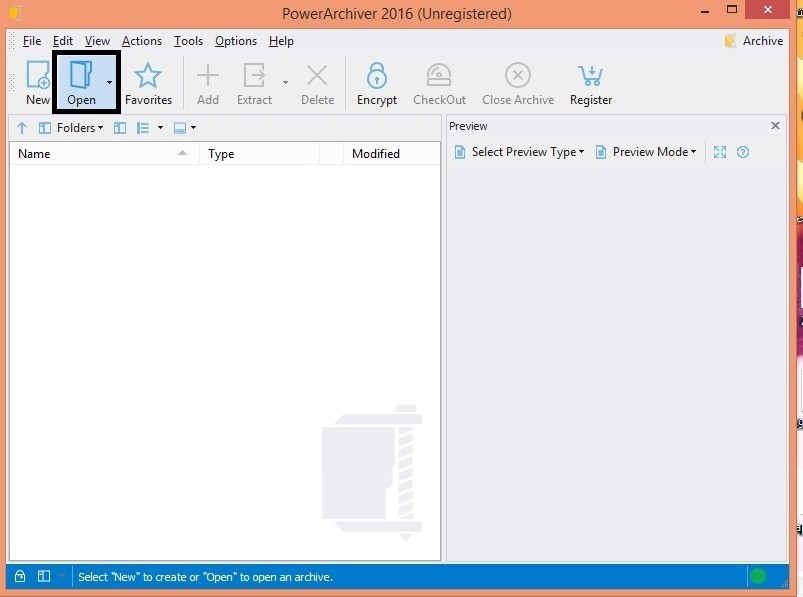Expand the Extract dropdown arrow
The height and width of the screenshot is (597, 803).
285,82
